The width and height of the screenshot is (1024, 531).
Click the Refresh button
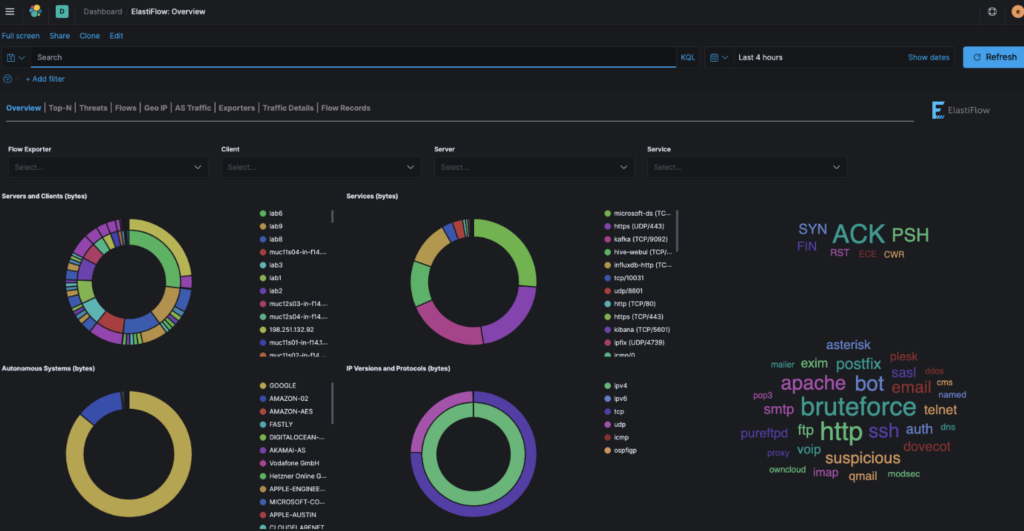[x=994, y=57]
